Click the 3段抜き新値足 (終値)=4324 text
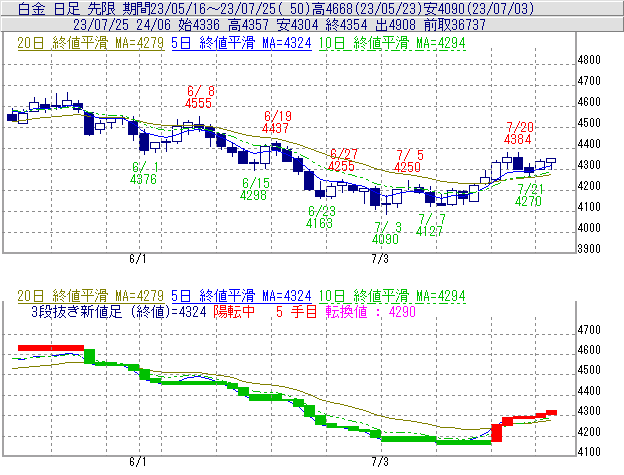The height and width of the screenshot is (475, 624). [x=119, y=311]
